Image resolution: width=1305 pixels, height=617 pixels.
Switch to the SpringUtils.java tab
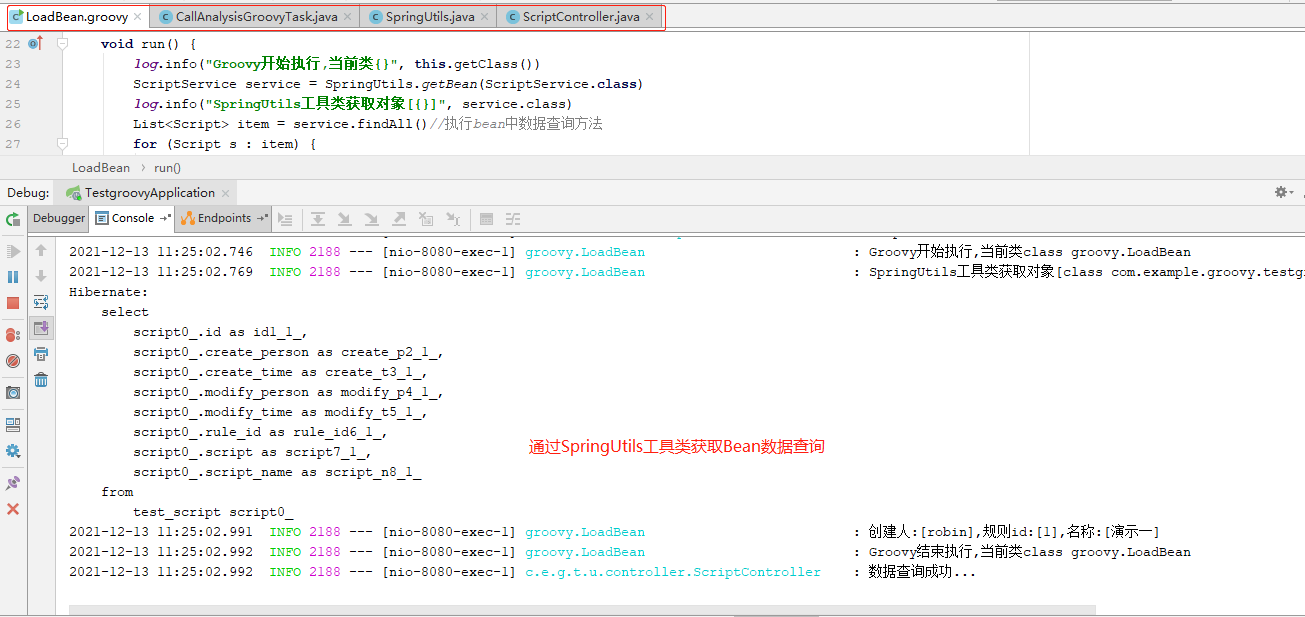[x=425, y=16]
